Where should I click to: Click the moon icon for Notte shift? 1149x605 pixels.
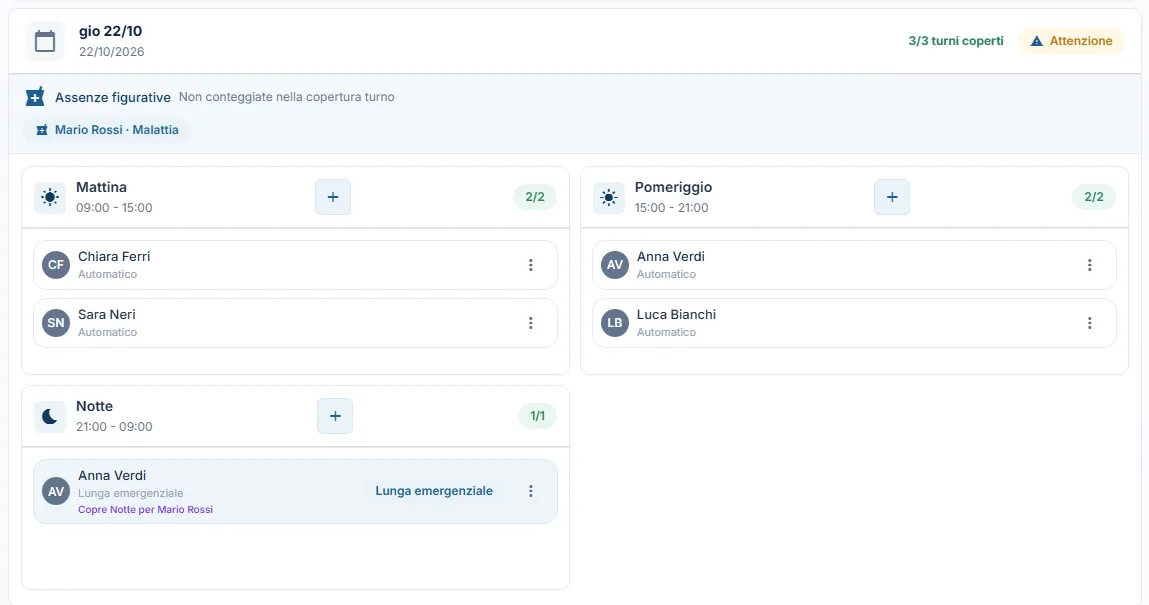tap(50, 416)
